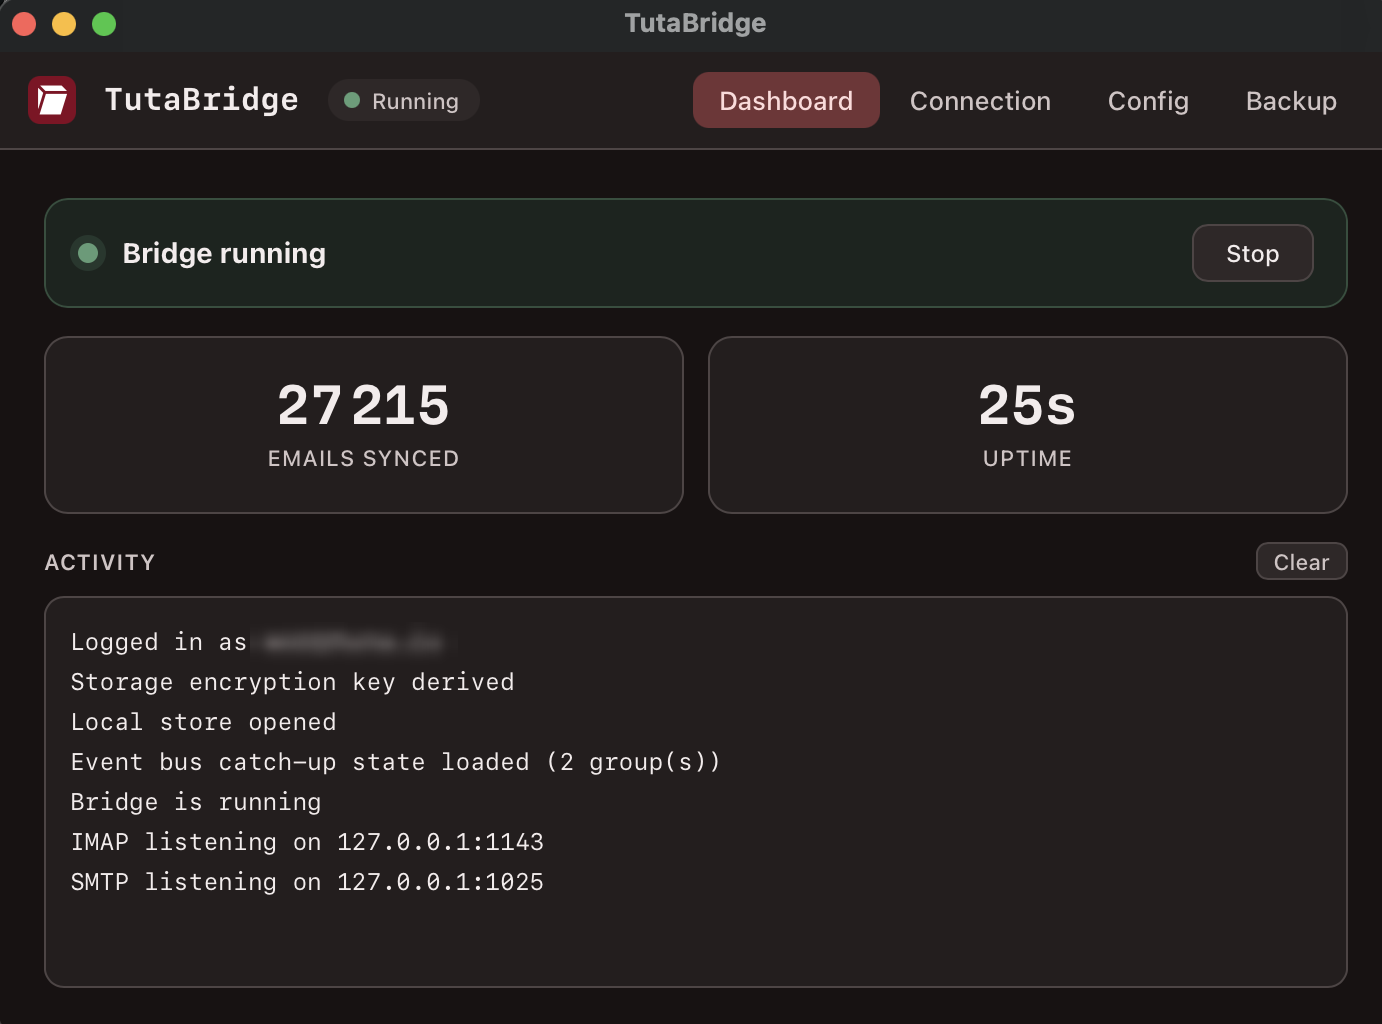This screenshot has height=1024, width=1382.
Task: Open the Config tab
Action: click(x=1148, y=100)
